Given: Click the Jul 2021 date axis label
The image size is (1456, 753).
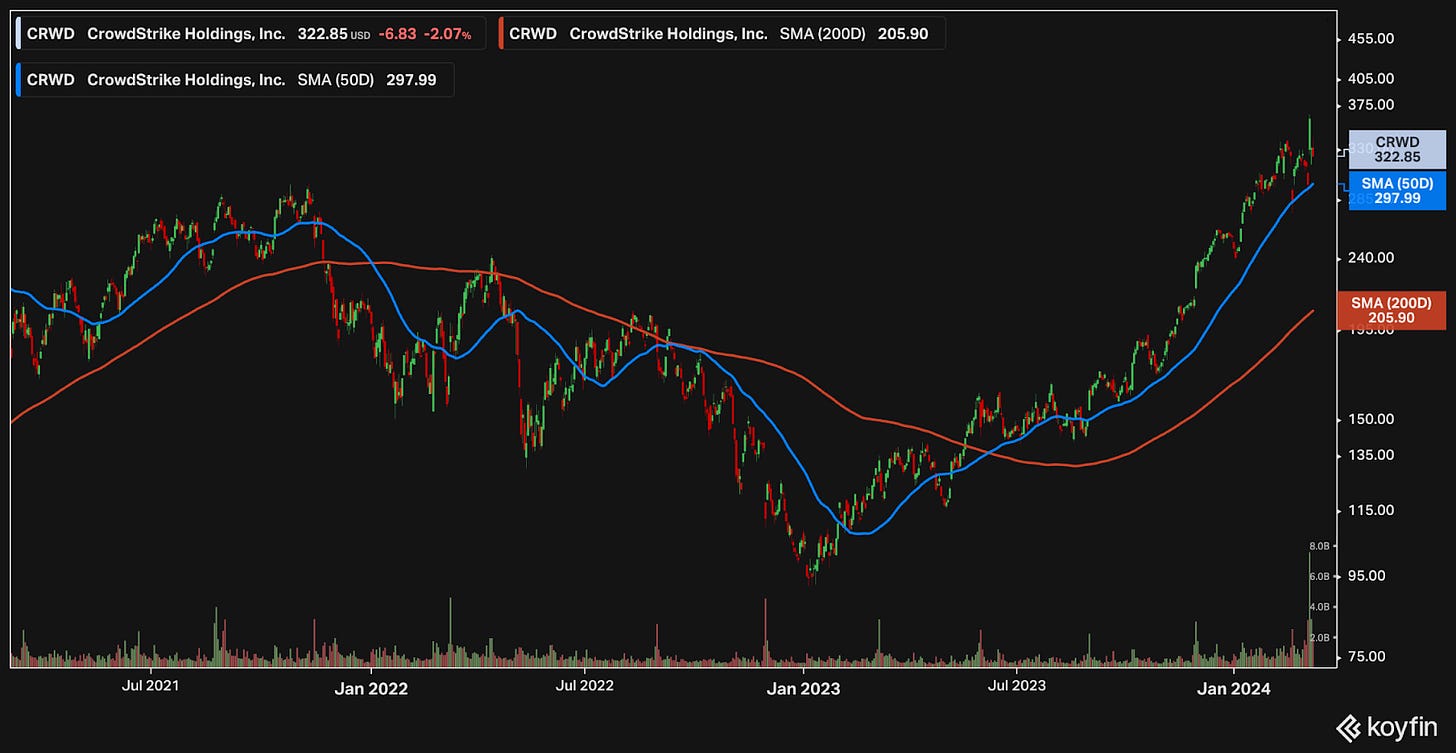Looking at the screenshot, I should [150, 687].
